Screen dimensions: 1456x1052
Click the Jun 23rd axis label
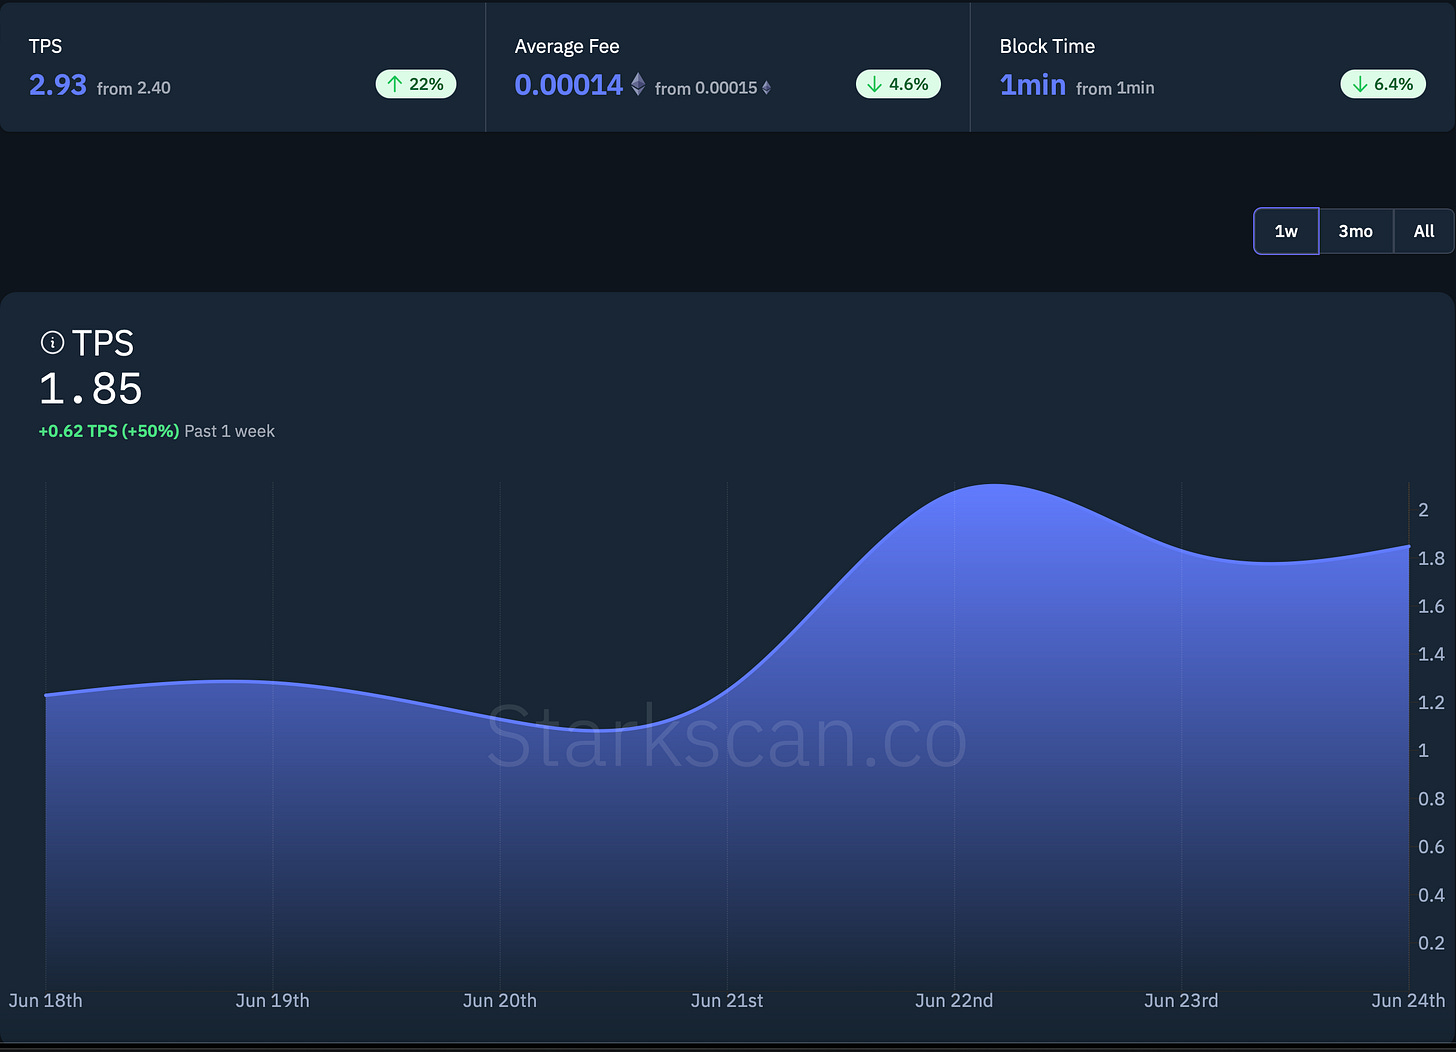(x=1181, y=1000)
